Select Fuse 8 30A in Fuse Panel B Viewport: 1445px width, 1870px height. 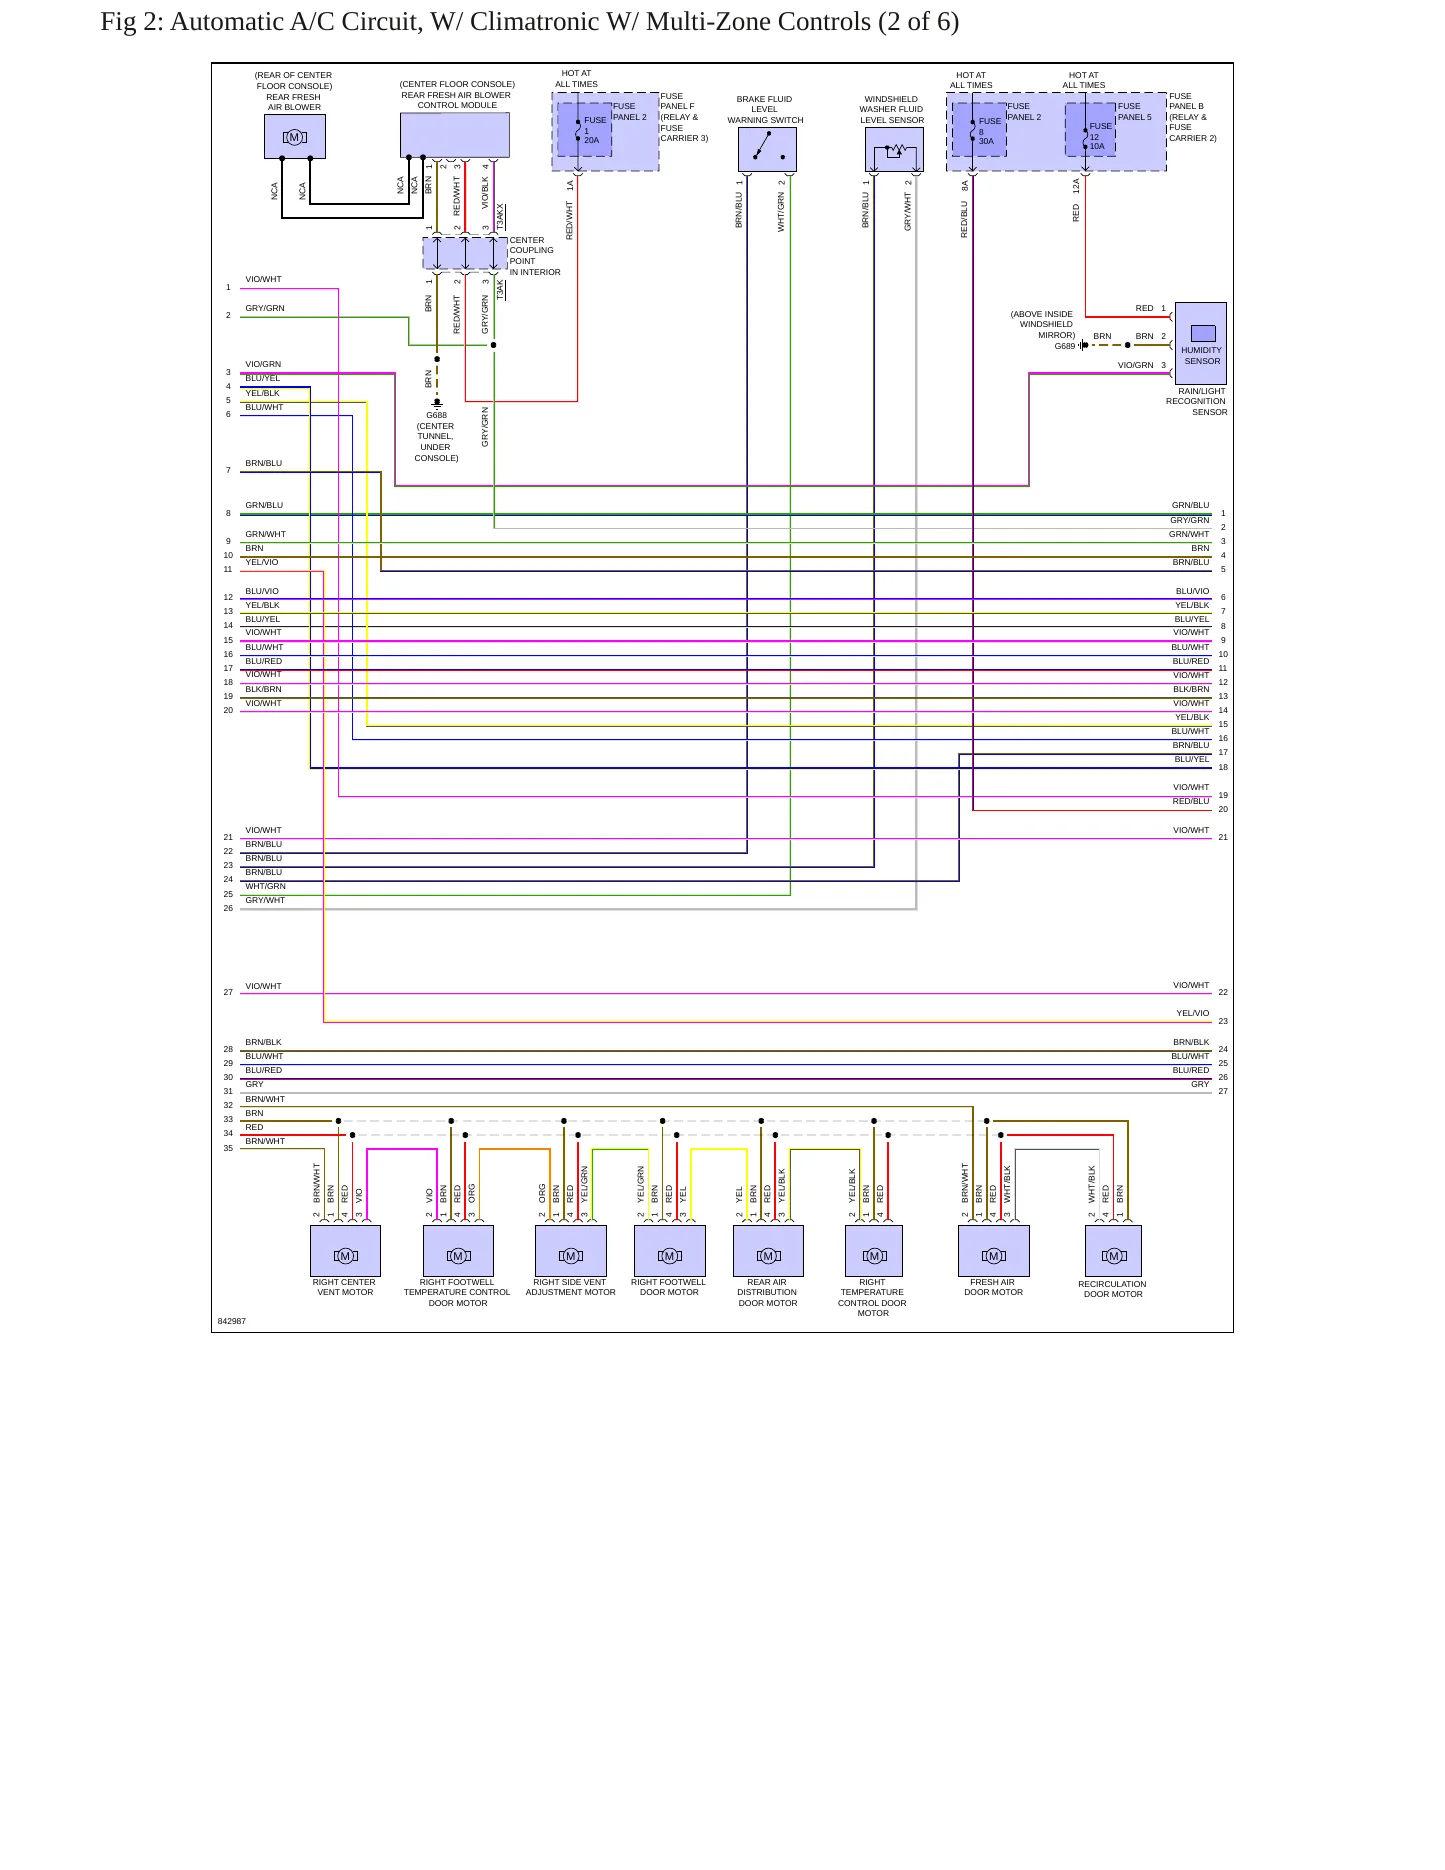tap(979, 130)
